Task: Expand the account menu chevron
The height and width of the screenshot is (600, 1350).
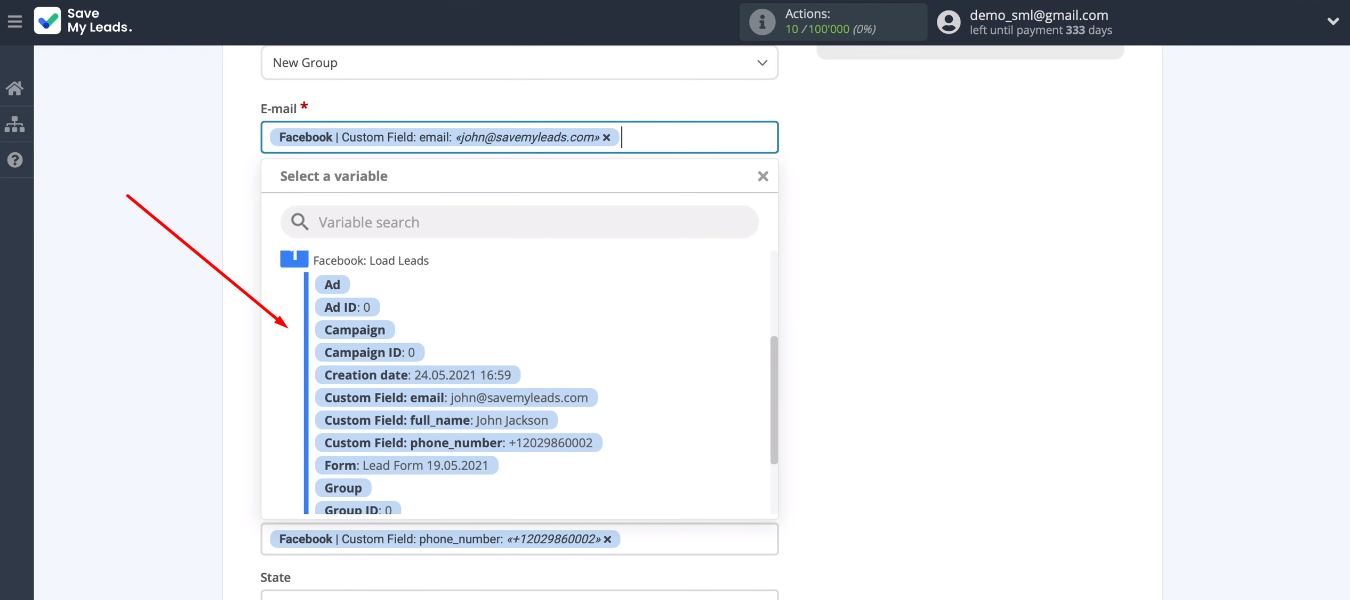Action: coord(1333,21)
